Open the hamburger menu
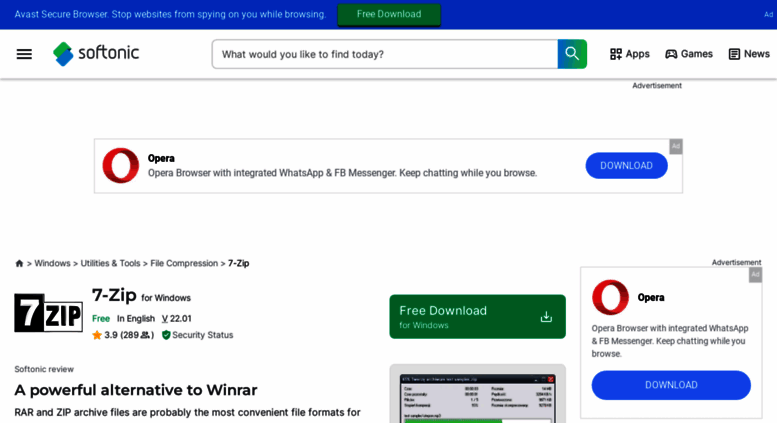The height and width of the screenshot is (423, 777). [24, 54]
